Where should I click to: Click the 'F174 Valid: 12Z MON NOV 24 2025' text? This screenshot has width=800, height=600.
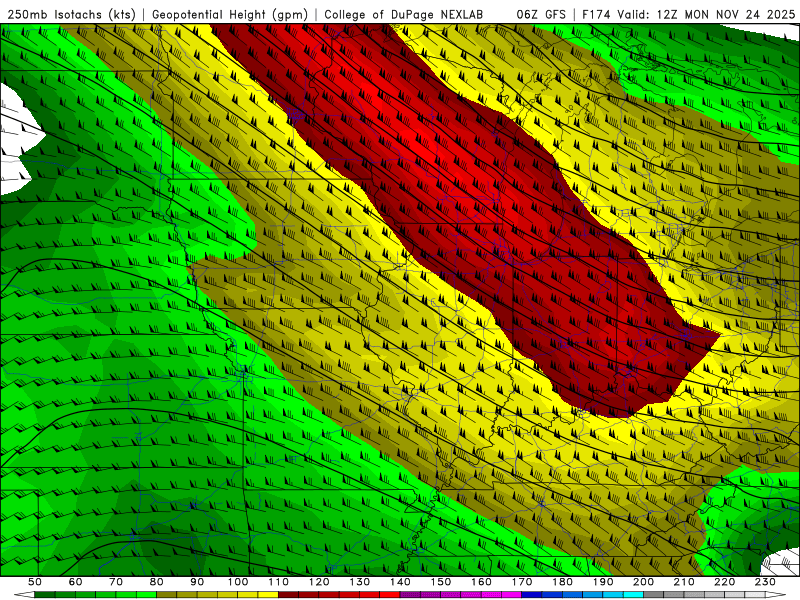(x=688, y=15)
